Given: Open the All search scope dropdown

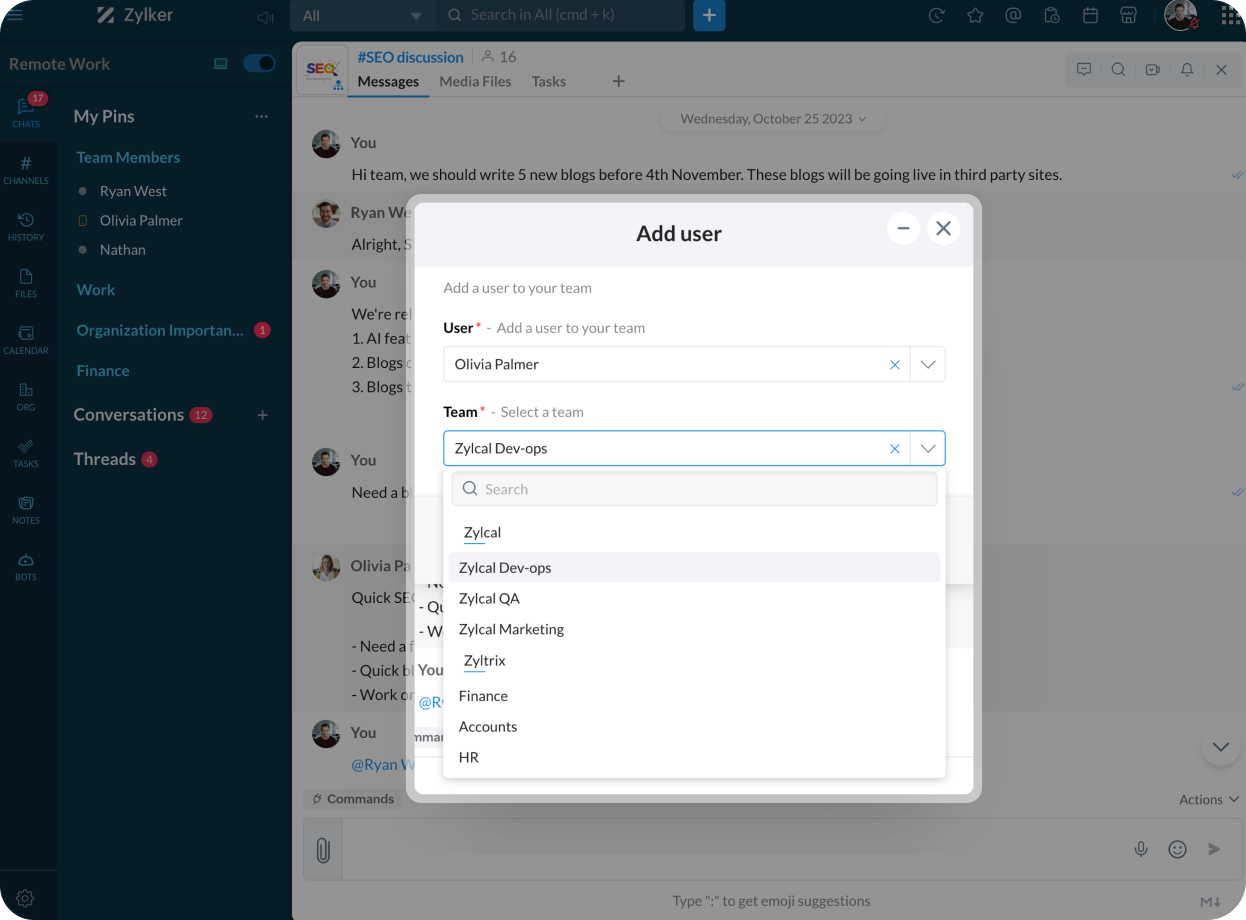Looking at the screenshot, I should pos(362,15).
